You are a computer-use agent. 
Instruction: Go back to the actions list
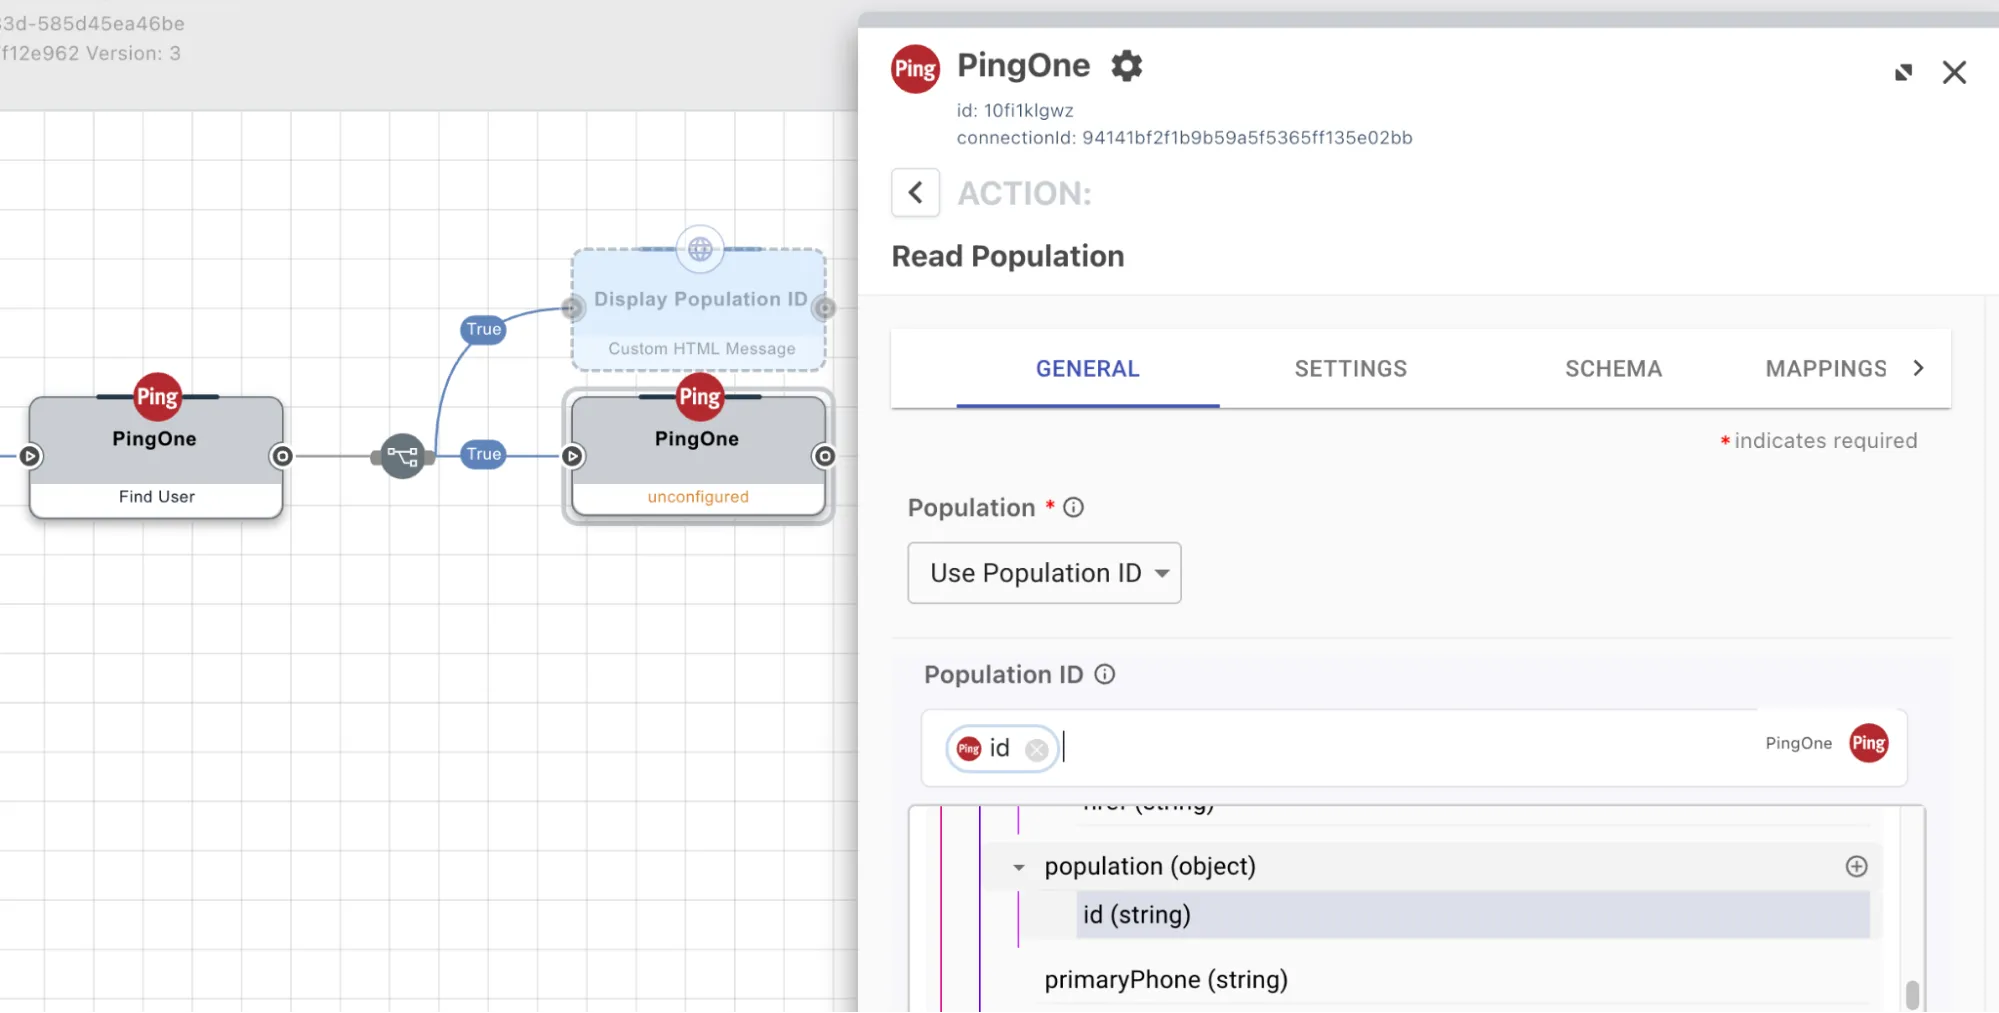tap(915, 192)
